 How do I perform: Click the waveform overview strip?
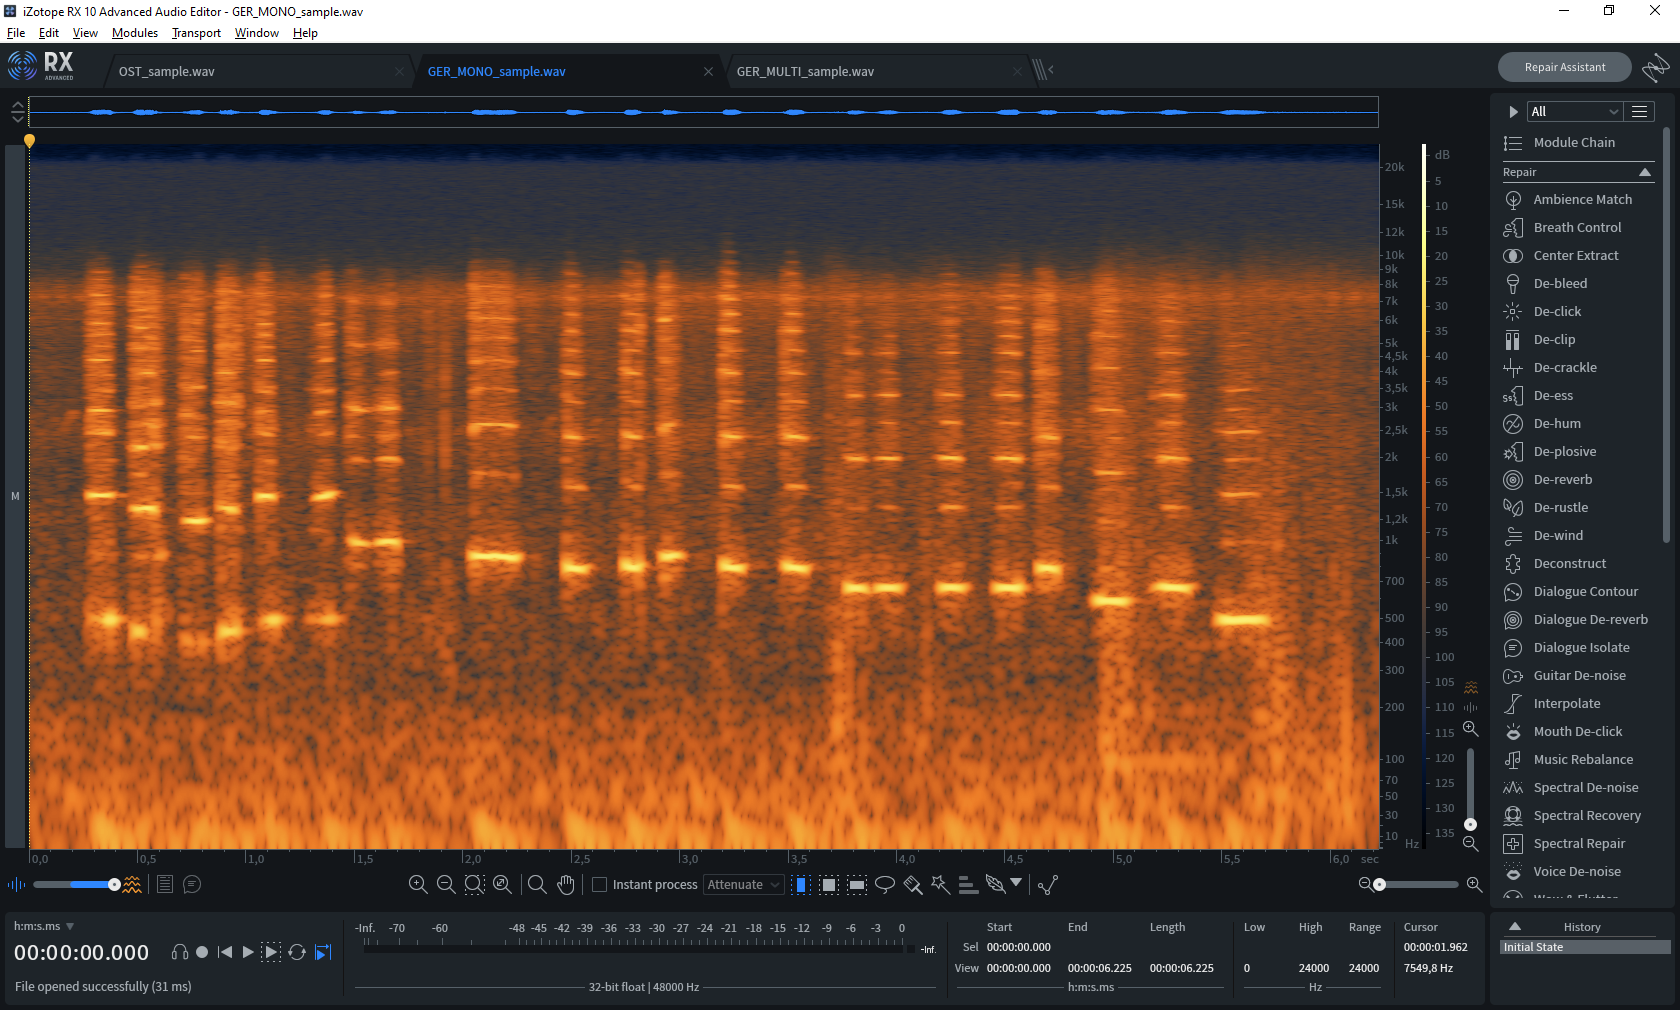[703, 112]
